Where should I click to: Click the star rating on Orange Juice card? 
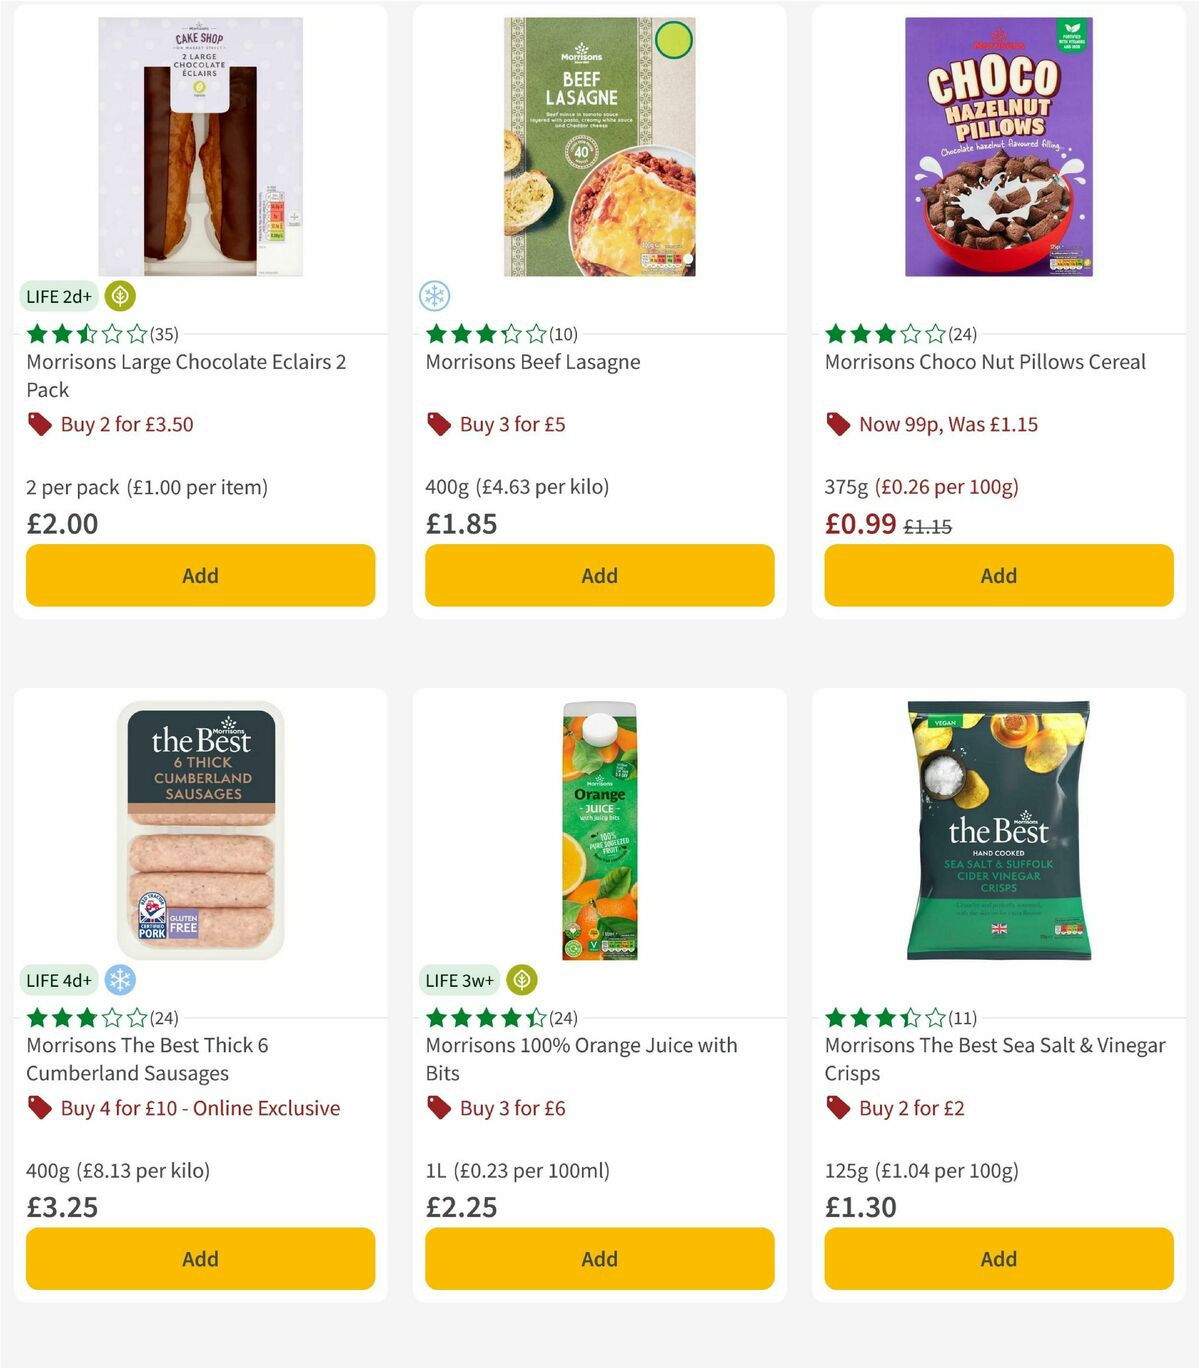[479, 1017]
